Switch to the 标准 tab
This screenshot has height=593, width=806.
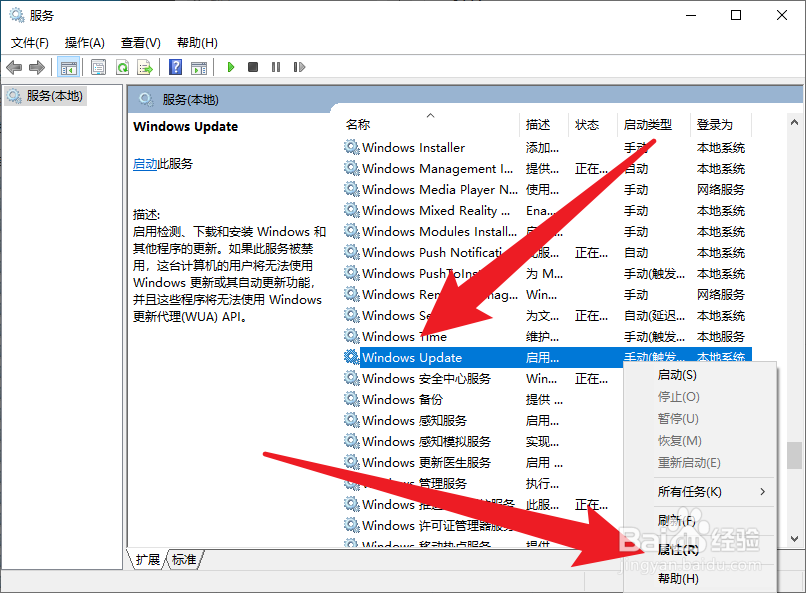point(184,559)
